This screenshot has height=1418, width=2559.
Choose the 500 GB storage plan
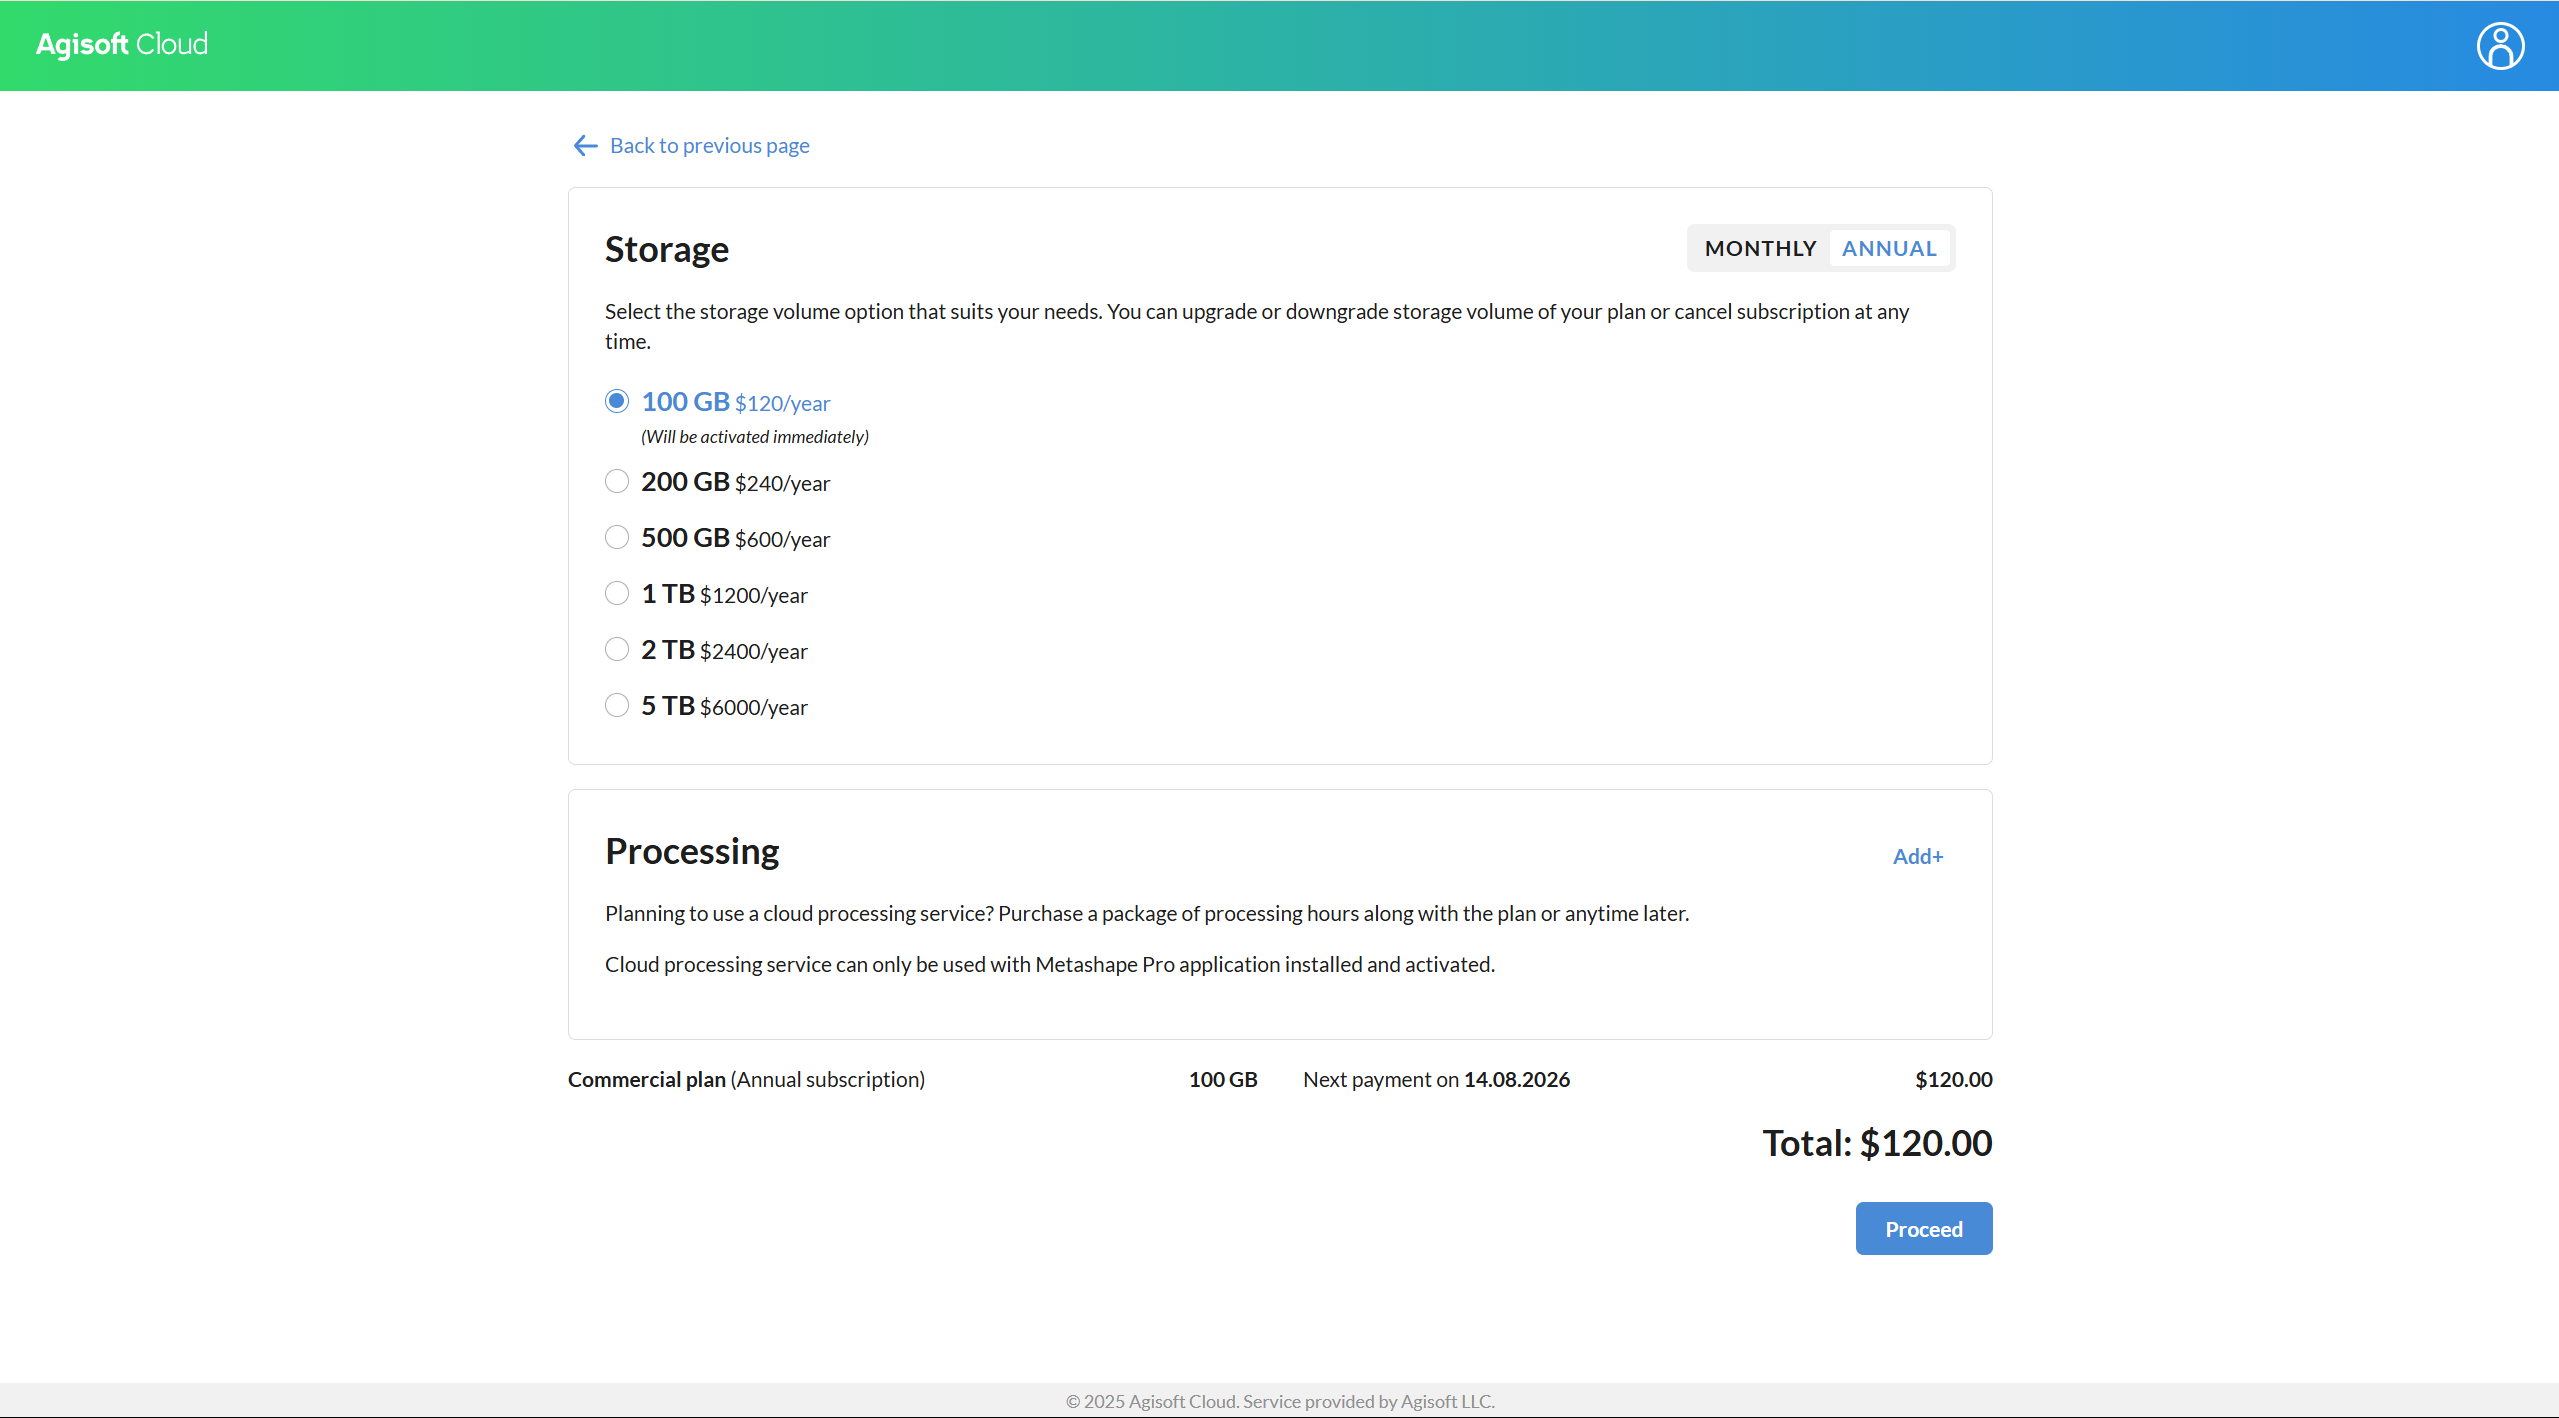[x=617, y=538]
